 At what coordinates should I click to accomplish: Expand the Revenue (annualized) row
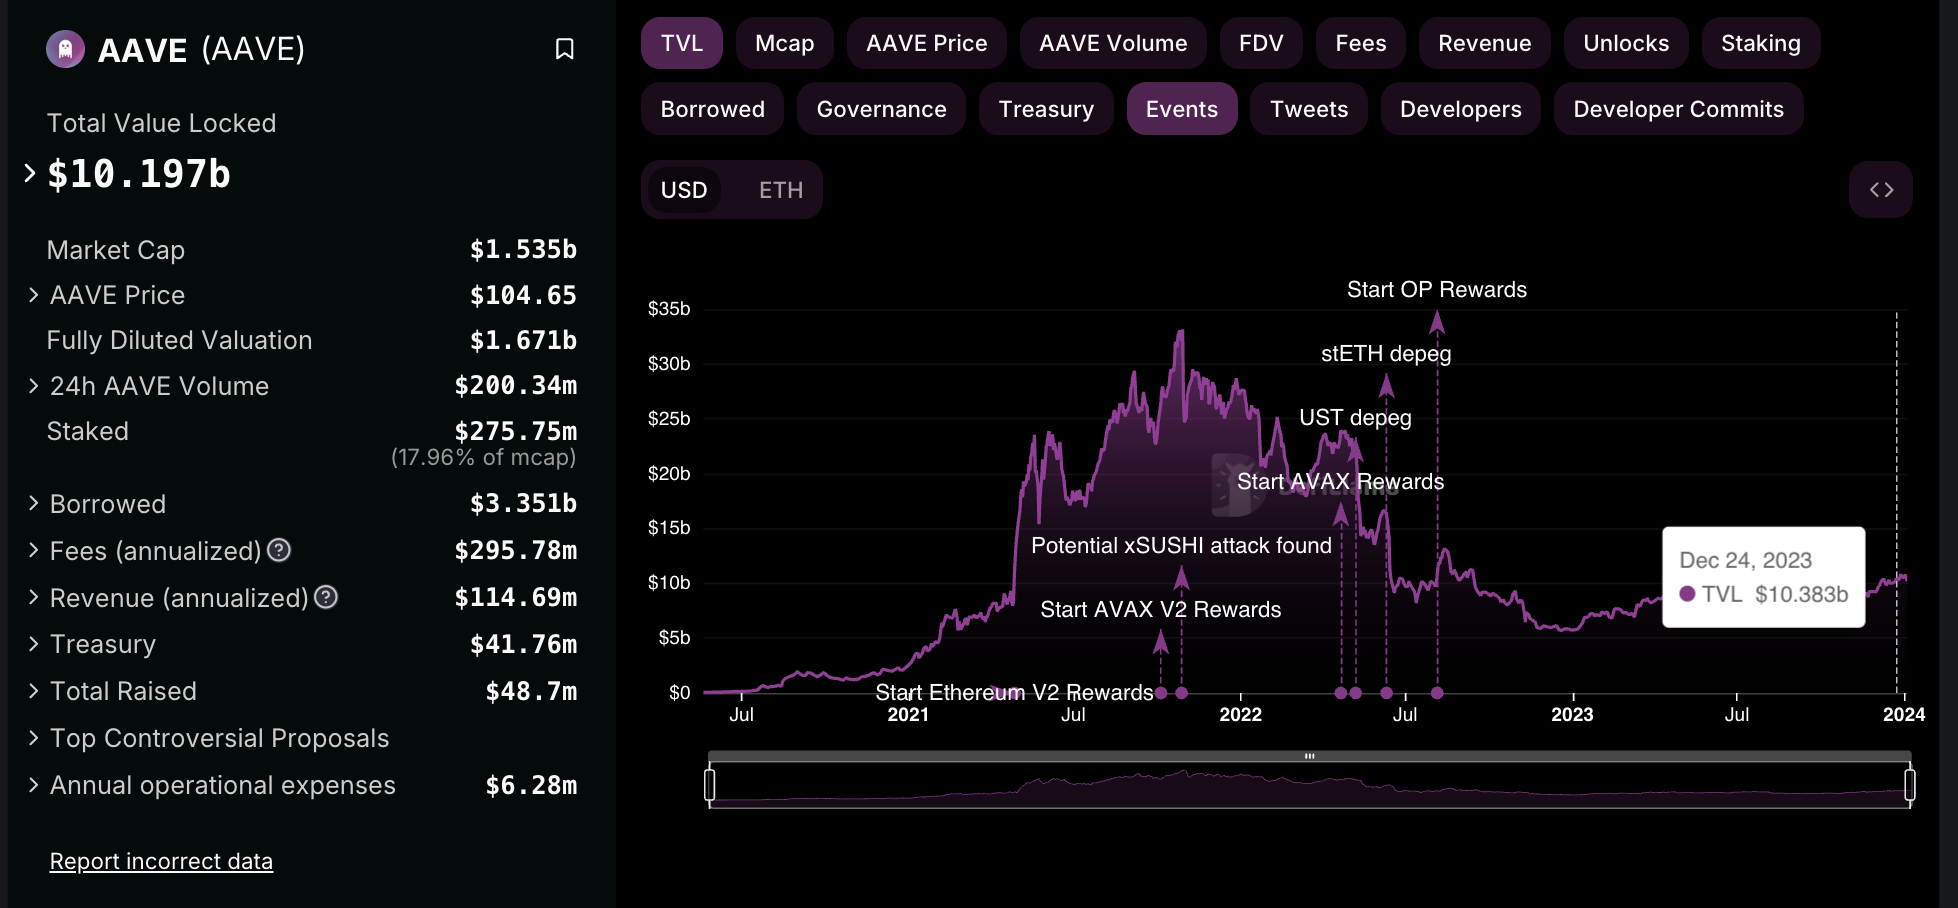point(34,597)
